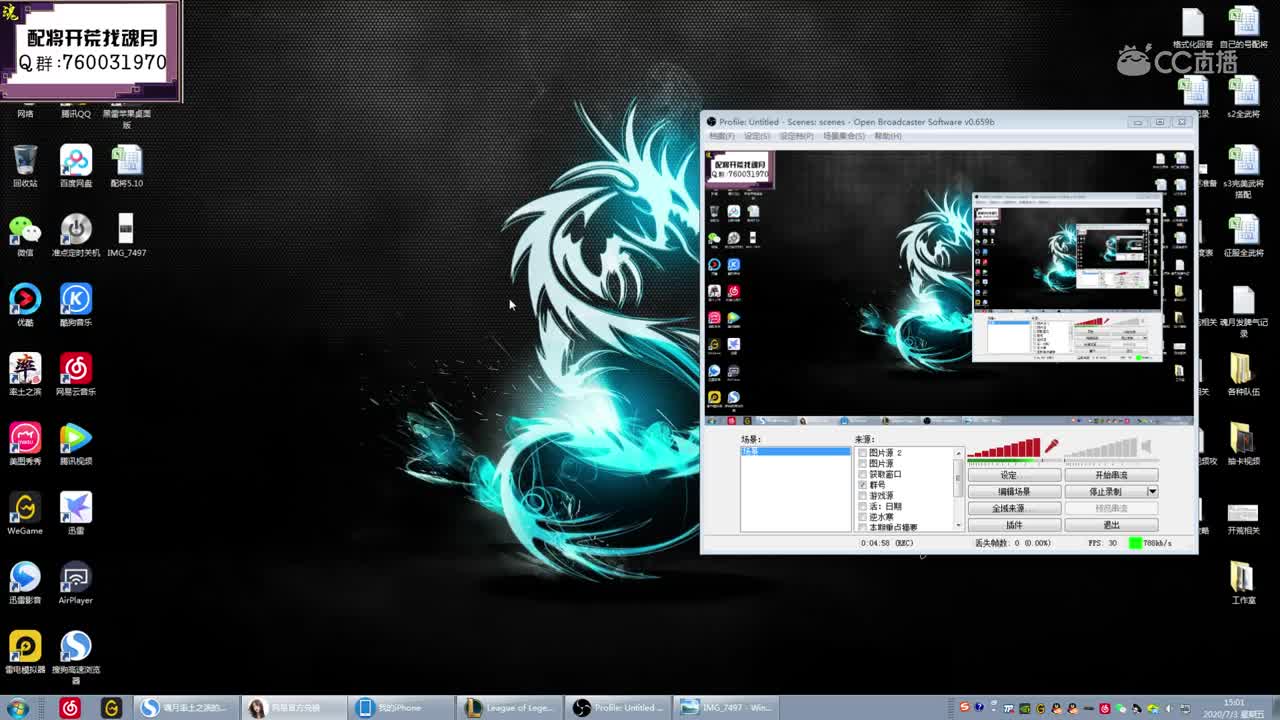Launch WeGame from the desktop
The height and width of the screenshot is (720, 1280).
pyautogui.click(x=25, y=513)
